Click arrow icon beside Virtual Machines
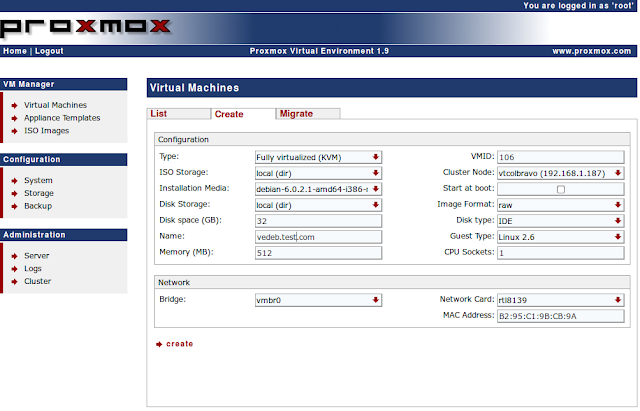 15,106
